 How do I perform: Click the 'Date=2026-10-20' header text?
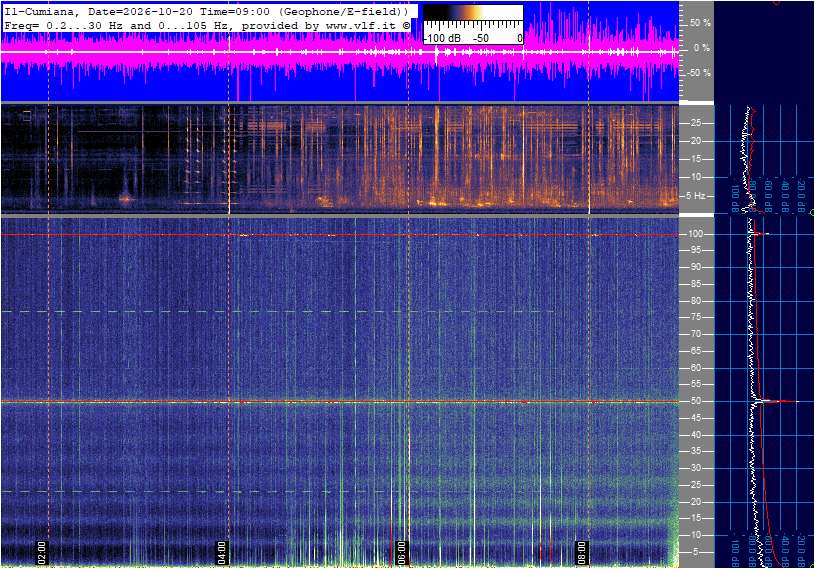[x=140, y=11]
